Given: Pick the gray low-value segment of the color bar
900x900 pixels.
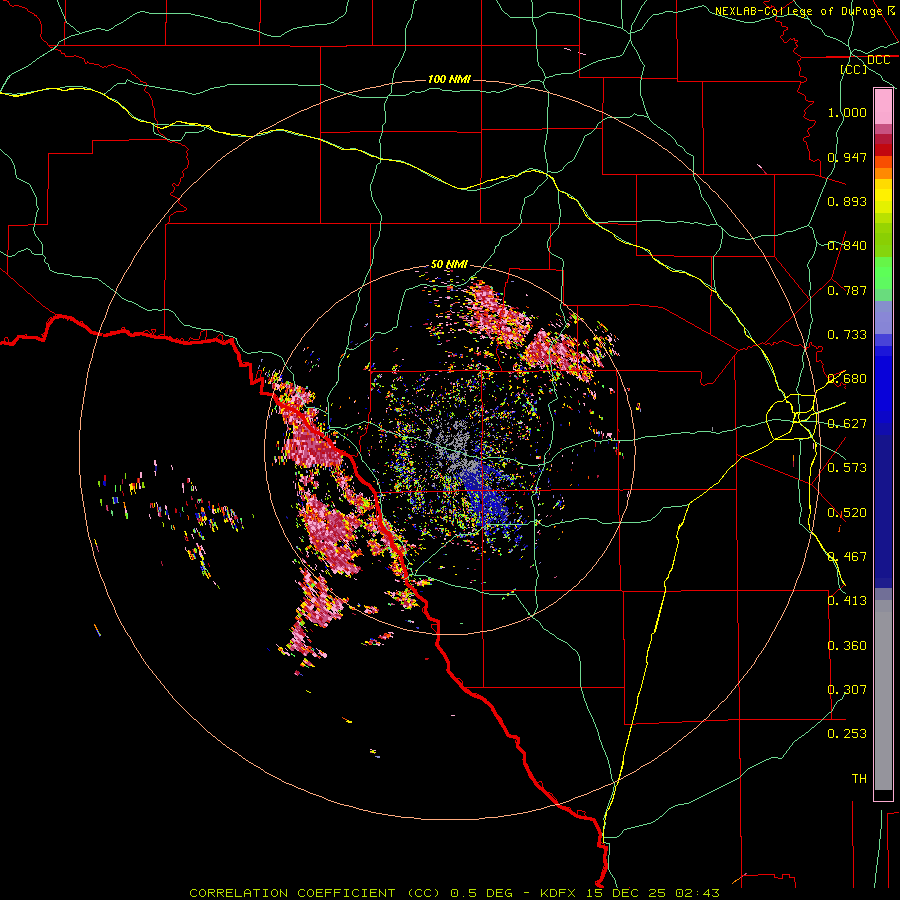Looking at the screenshot, I should 883,695.
